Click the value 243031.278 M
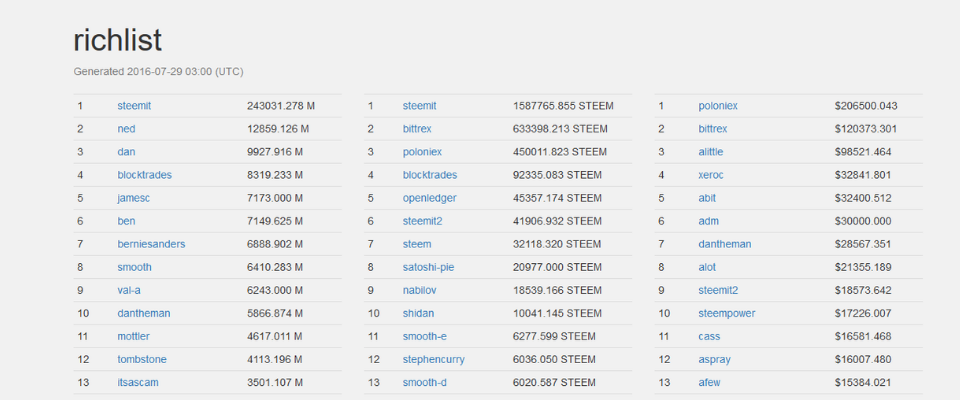Screen dimensions: 960x400 coord(281,106)
